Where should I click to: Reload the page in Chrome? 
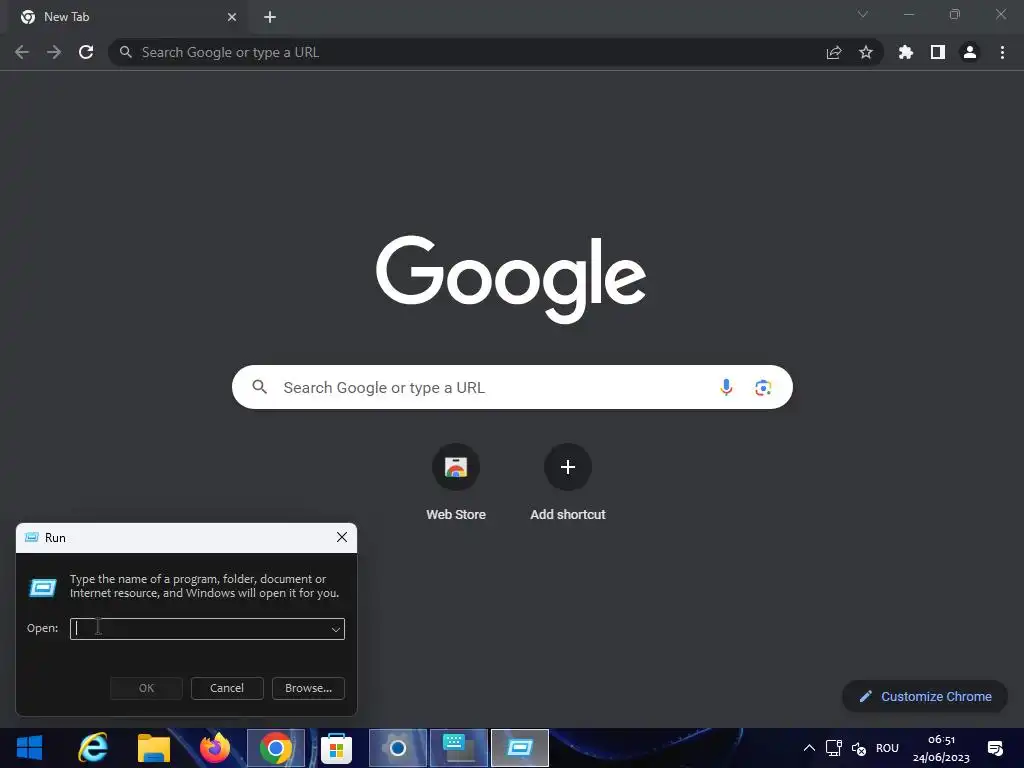86,52
